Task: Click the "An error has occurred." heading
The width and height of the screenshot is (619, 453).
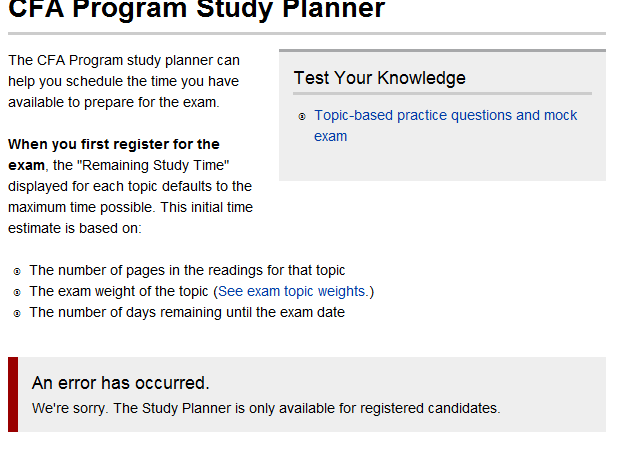Action: point(120,383)
